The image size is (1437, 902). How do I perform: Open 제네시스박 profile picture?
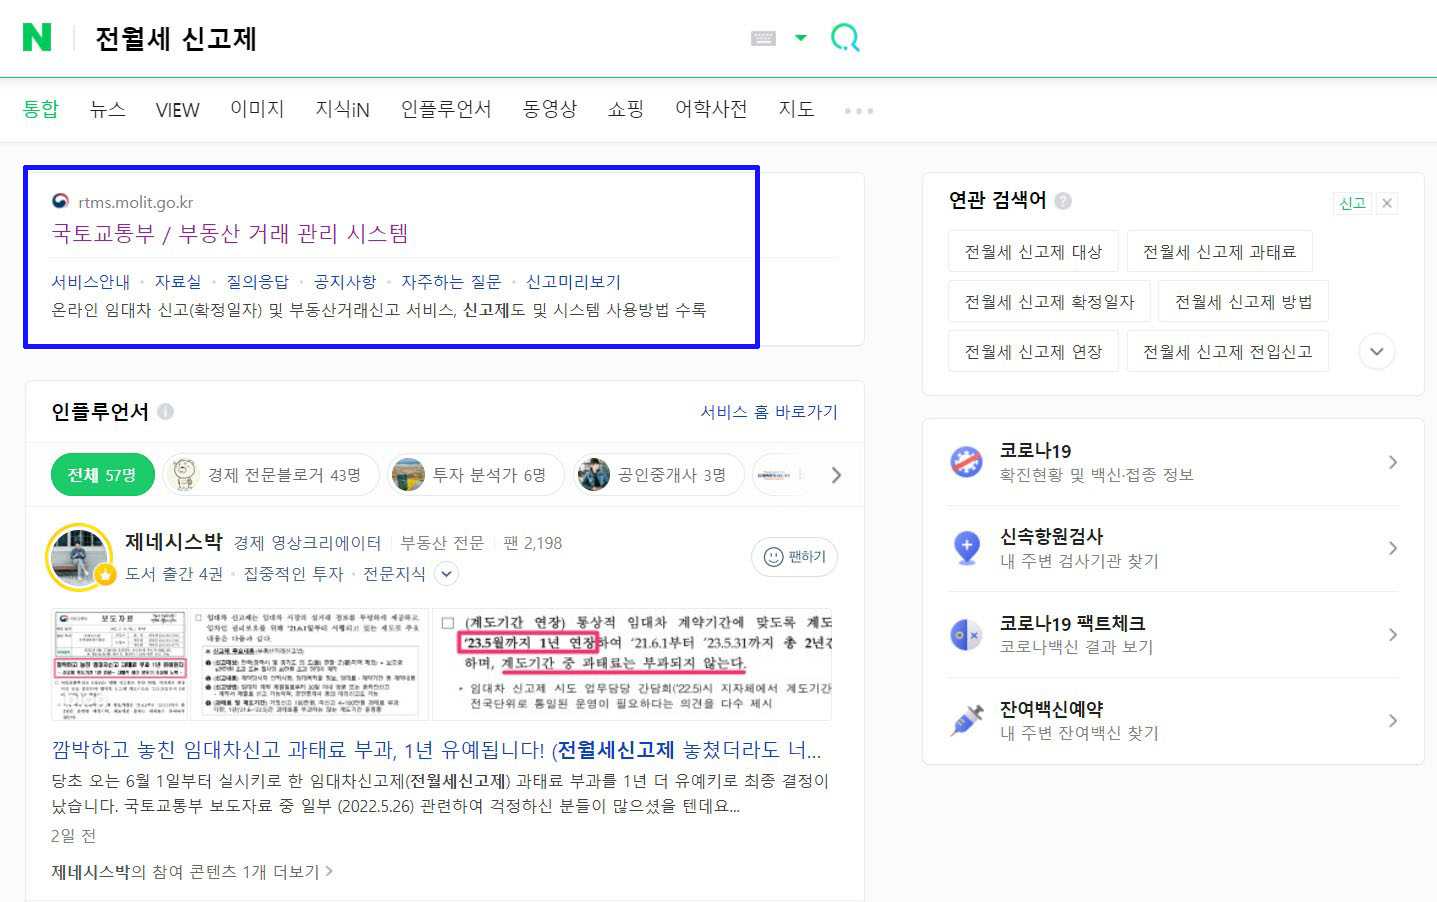(x=80, y=557)
